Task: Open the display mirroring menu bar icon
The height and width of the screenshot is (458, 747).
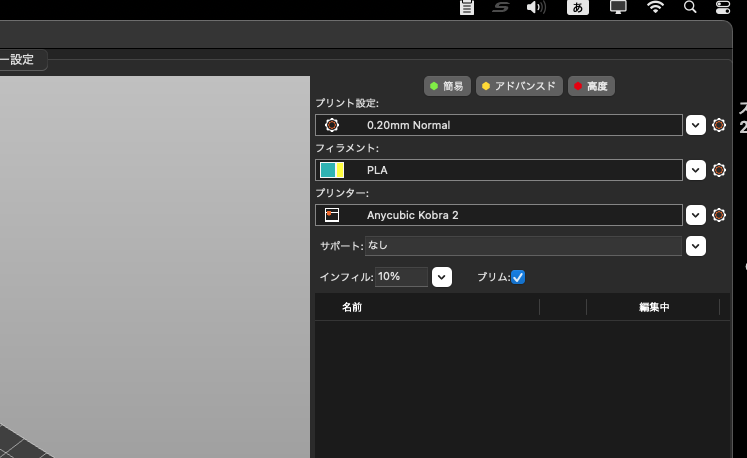Action: tap(618, 7)
